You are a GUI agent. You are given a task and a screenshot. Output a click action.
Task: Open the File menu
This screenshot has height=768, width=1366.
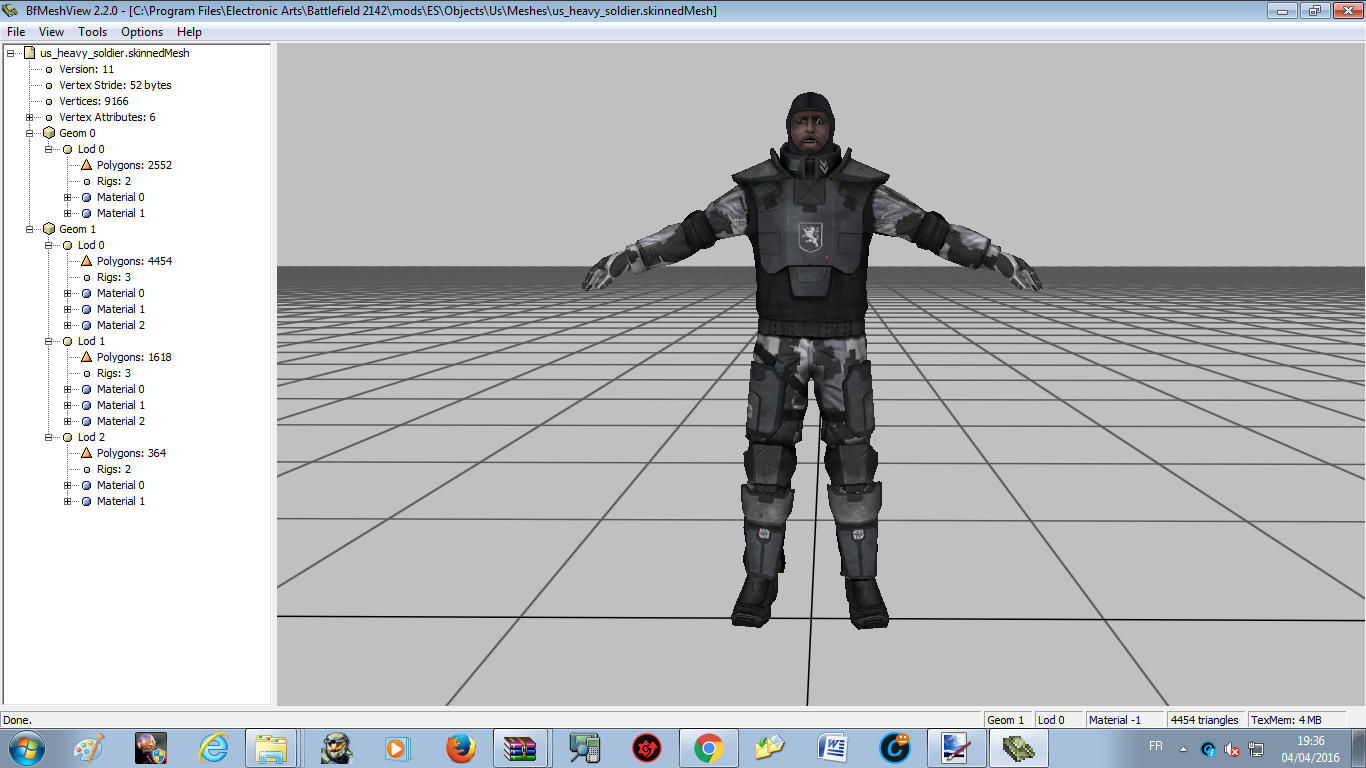pyautogui.click(x=16, y=32)
